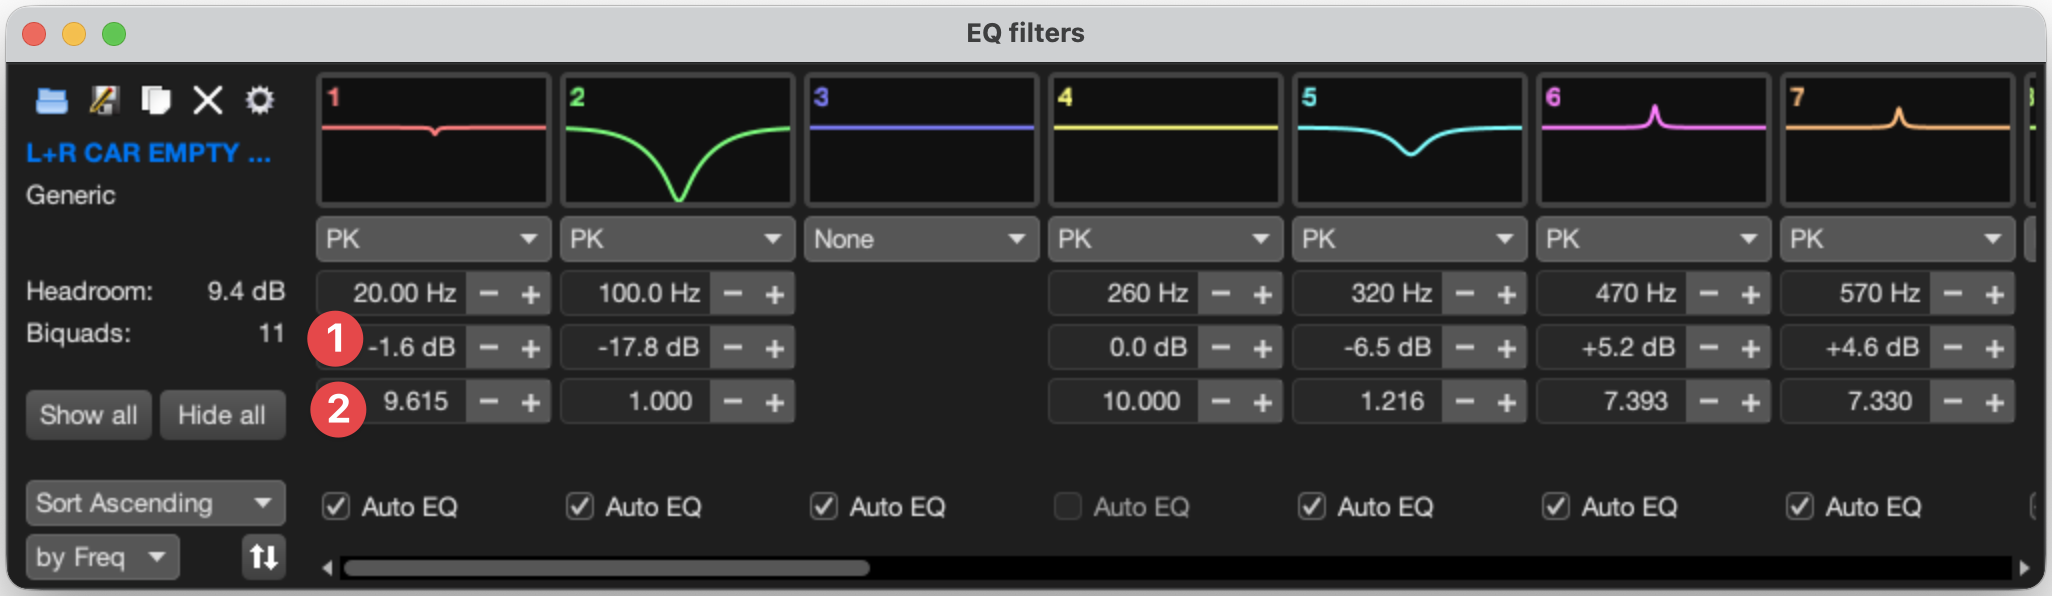
Task: Open EQ settings gear icon
Action: [x=260, y=100]
